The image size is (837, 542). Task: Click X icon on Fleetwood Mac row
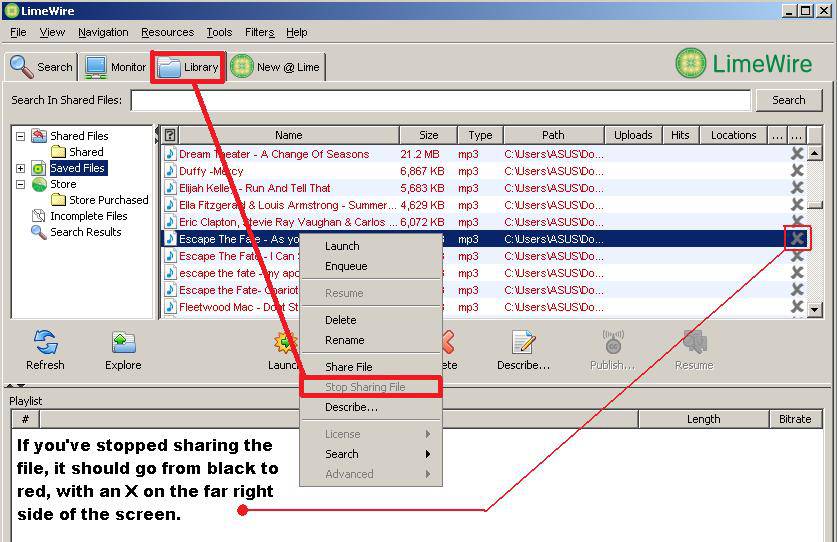(797, 307)
